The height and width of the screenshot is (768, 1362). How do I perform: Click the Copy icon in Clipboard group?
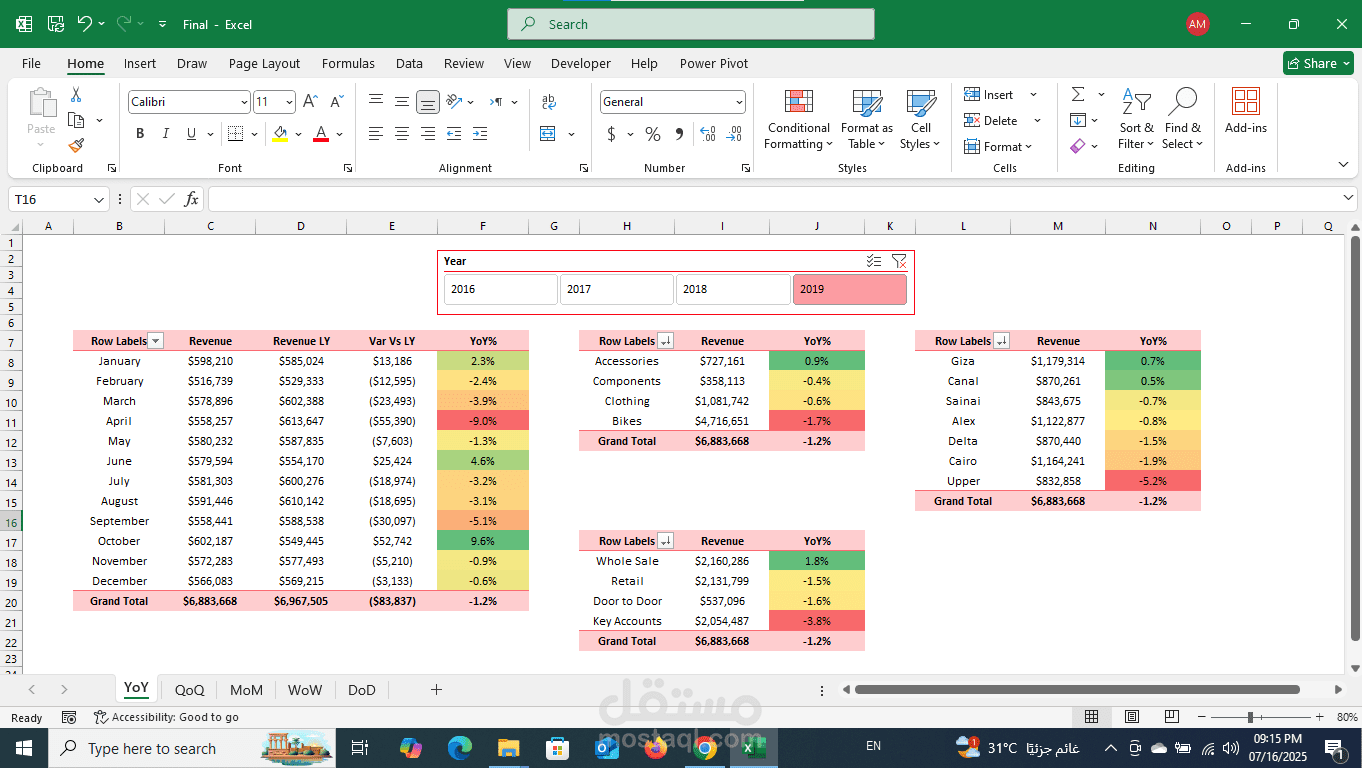tap(76, 120)
